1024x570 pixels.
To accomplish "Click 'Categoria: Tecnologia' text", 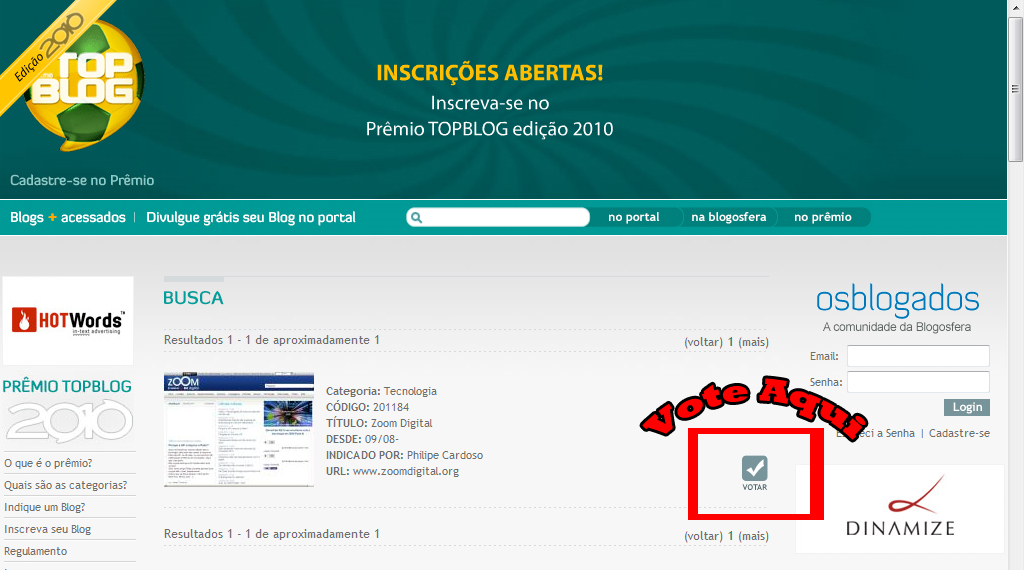I will (x=381, y=391).
